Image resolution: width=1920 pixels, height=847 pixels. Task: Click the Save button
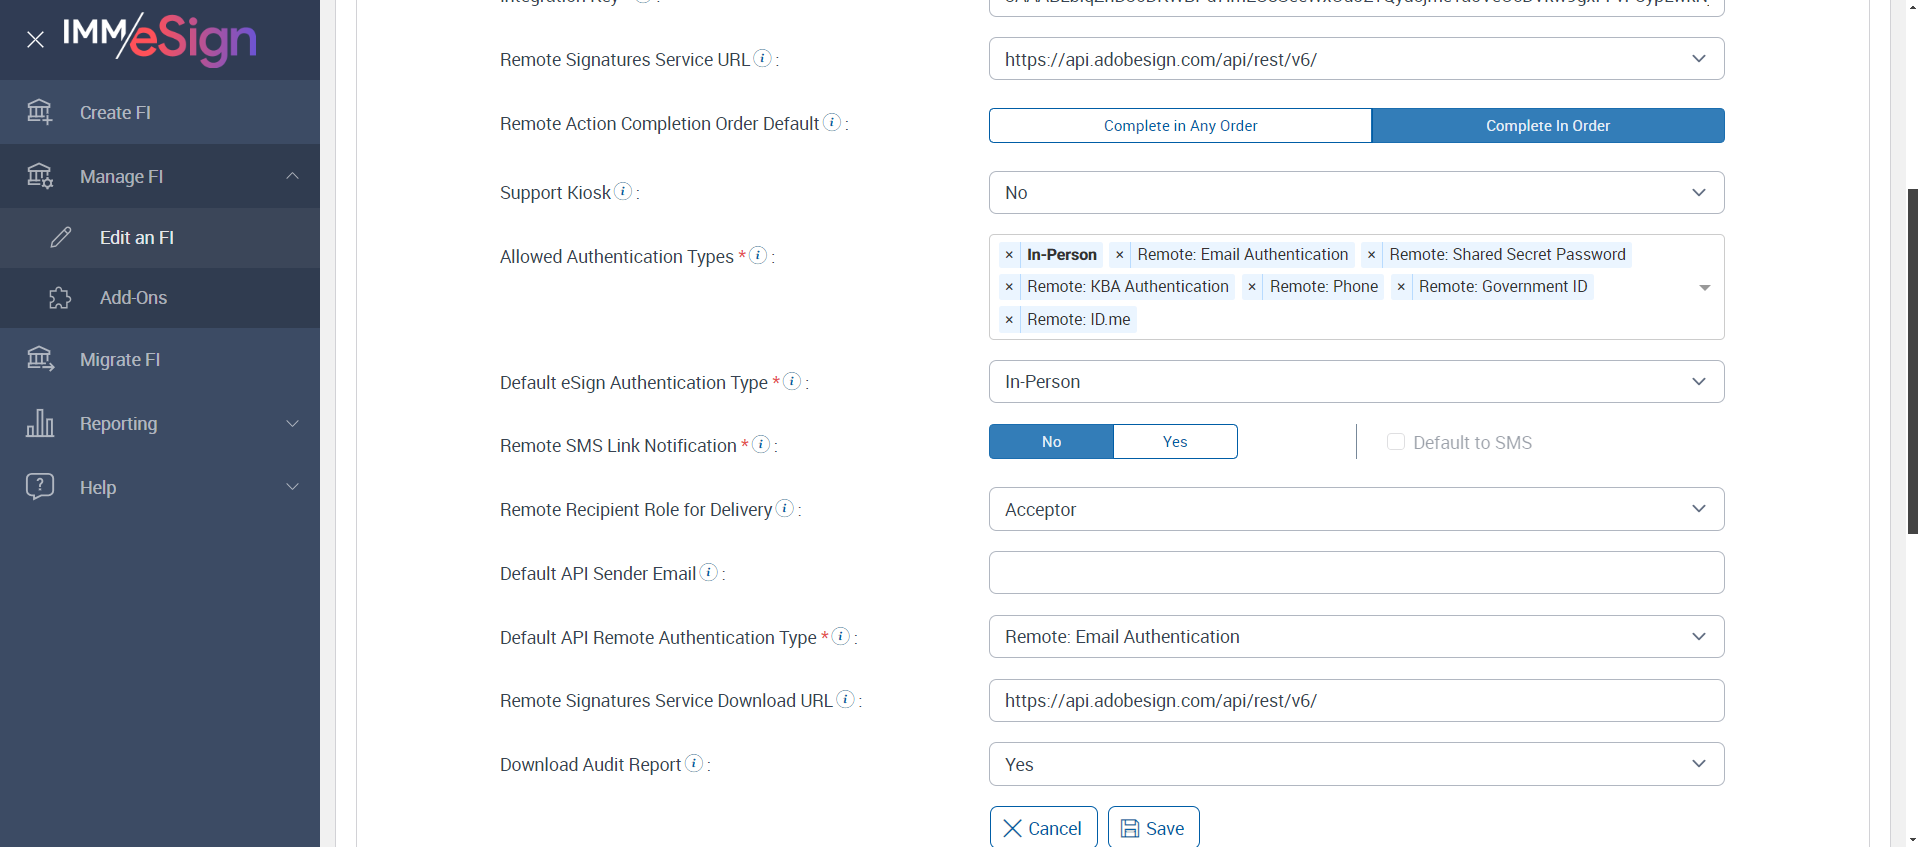point(1153,828)
